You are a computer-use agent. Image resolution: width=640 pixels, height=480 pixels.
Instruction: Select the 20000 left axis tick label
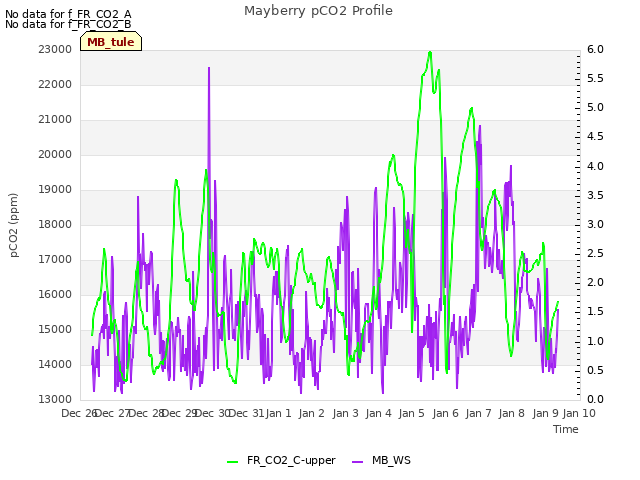(55, 154)
